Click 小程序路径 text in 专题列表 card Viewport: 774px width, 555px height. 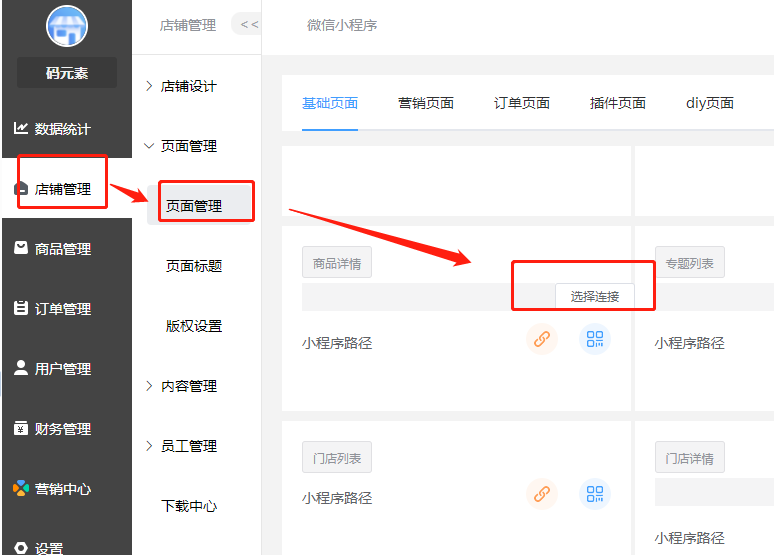pos(690,343)
